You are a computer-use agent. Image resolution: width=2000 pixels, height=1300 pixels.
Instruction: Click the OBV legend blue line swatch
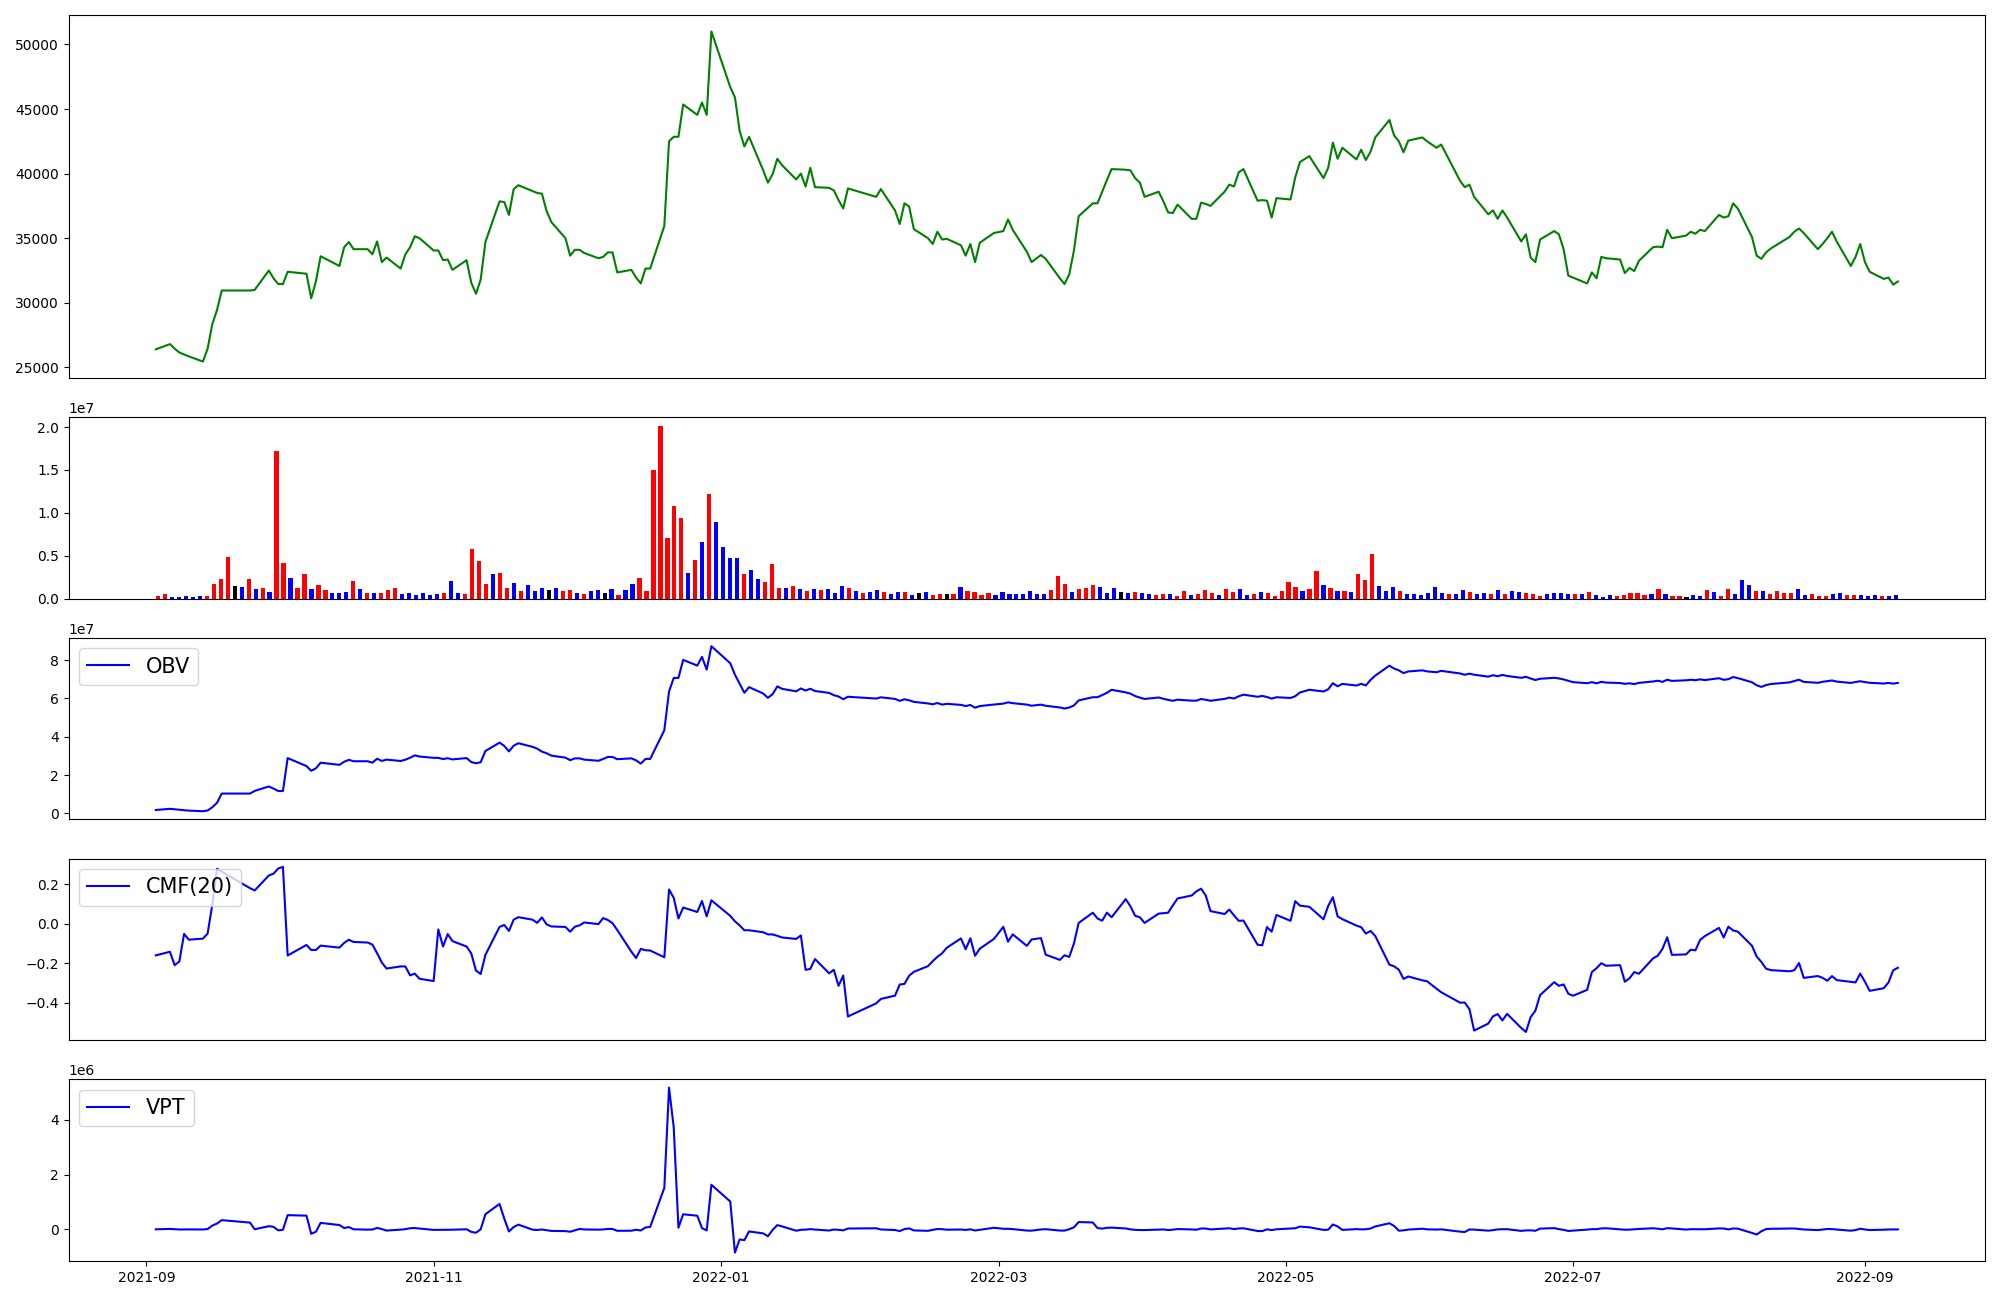[109, 666]
